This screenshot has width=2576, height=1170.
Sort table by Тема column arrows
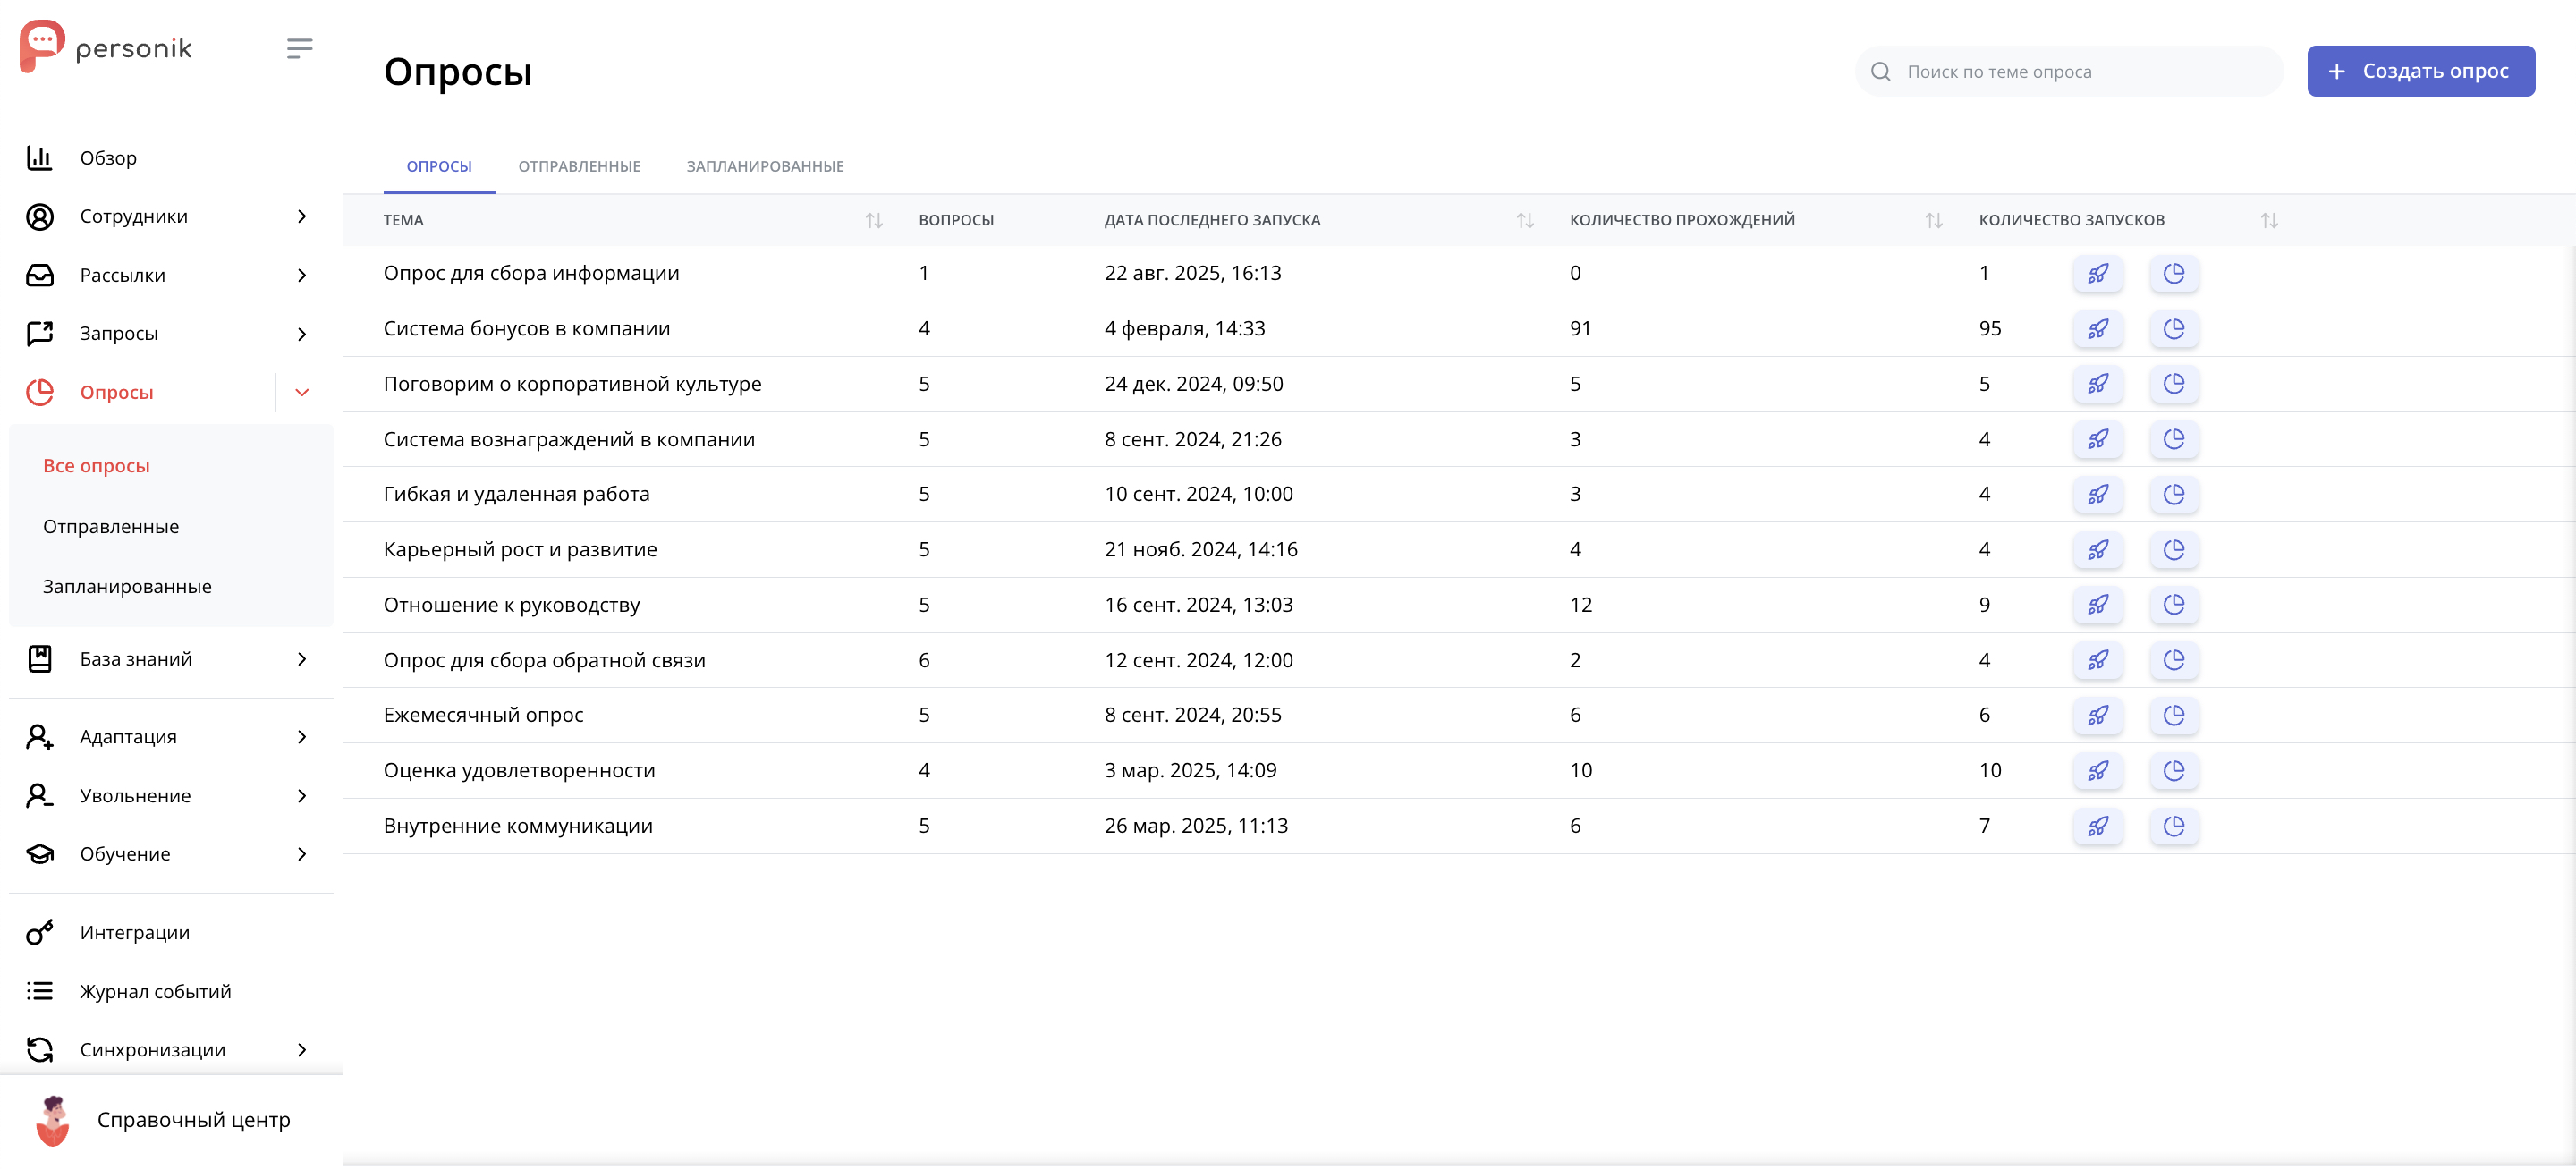[873, 220]
